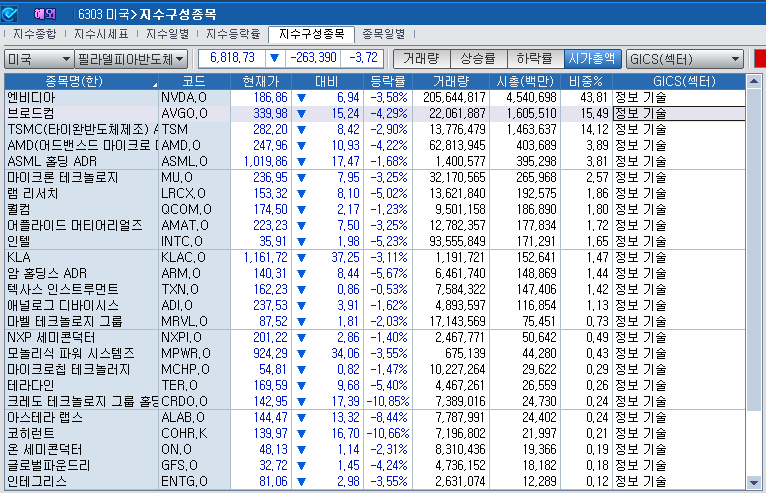Viewport: 766px width, 493px height.
Task: Sort by 거래량 button
Action: pyautogui.click(x=422, y=59)
